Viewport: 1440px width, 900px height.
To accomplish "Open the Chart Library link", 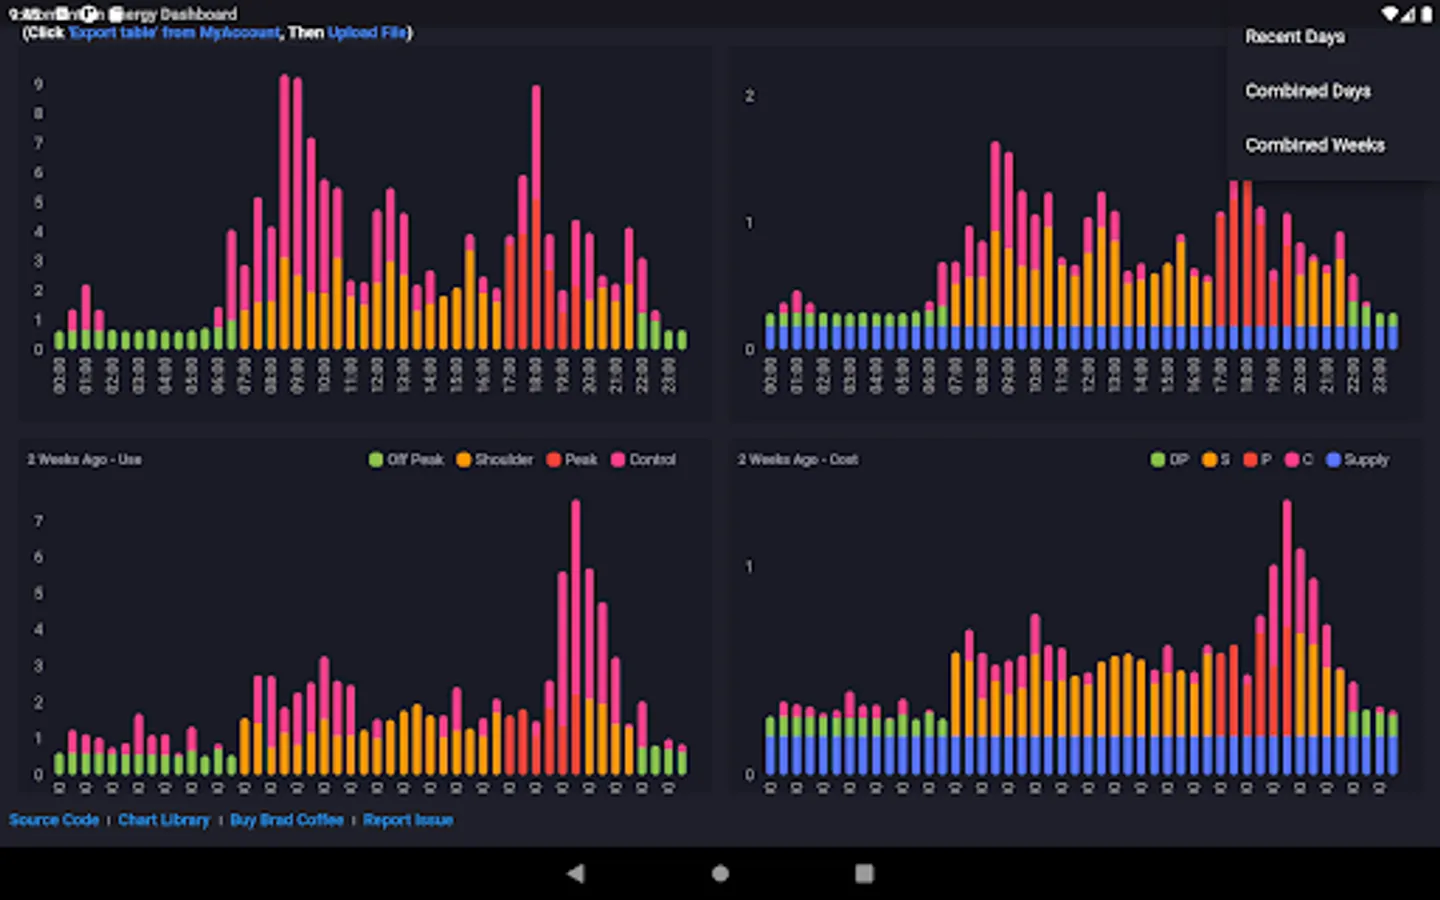I will (164, 820).
